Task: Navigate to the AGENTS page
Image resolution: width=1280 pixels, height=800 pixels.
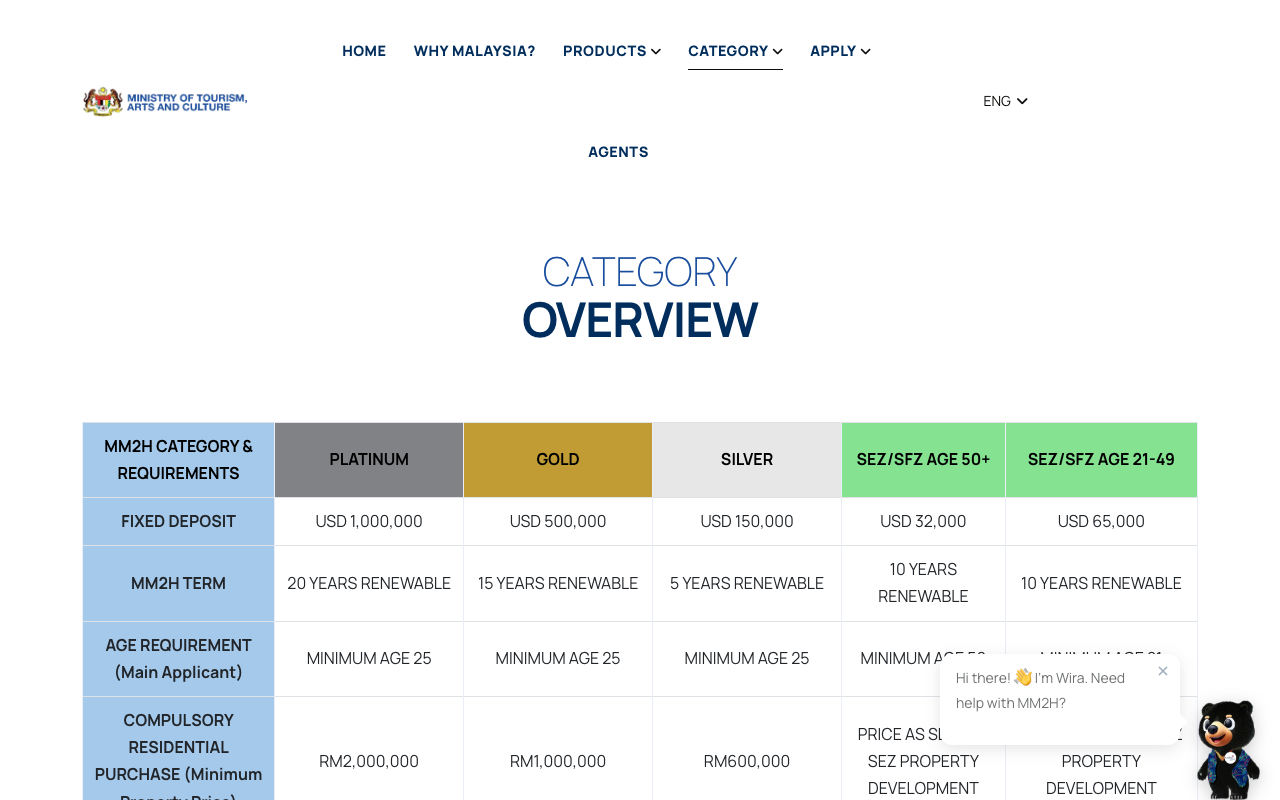Action: (x=618, y=152)
